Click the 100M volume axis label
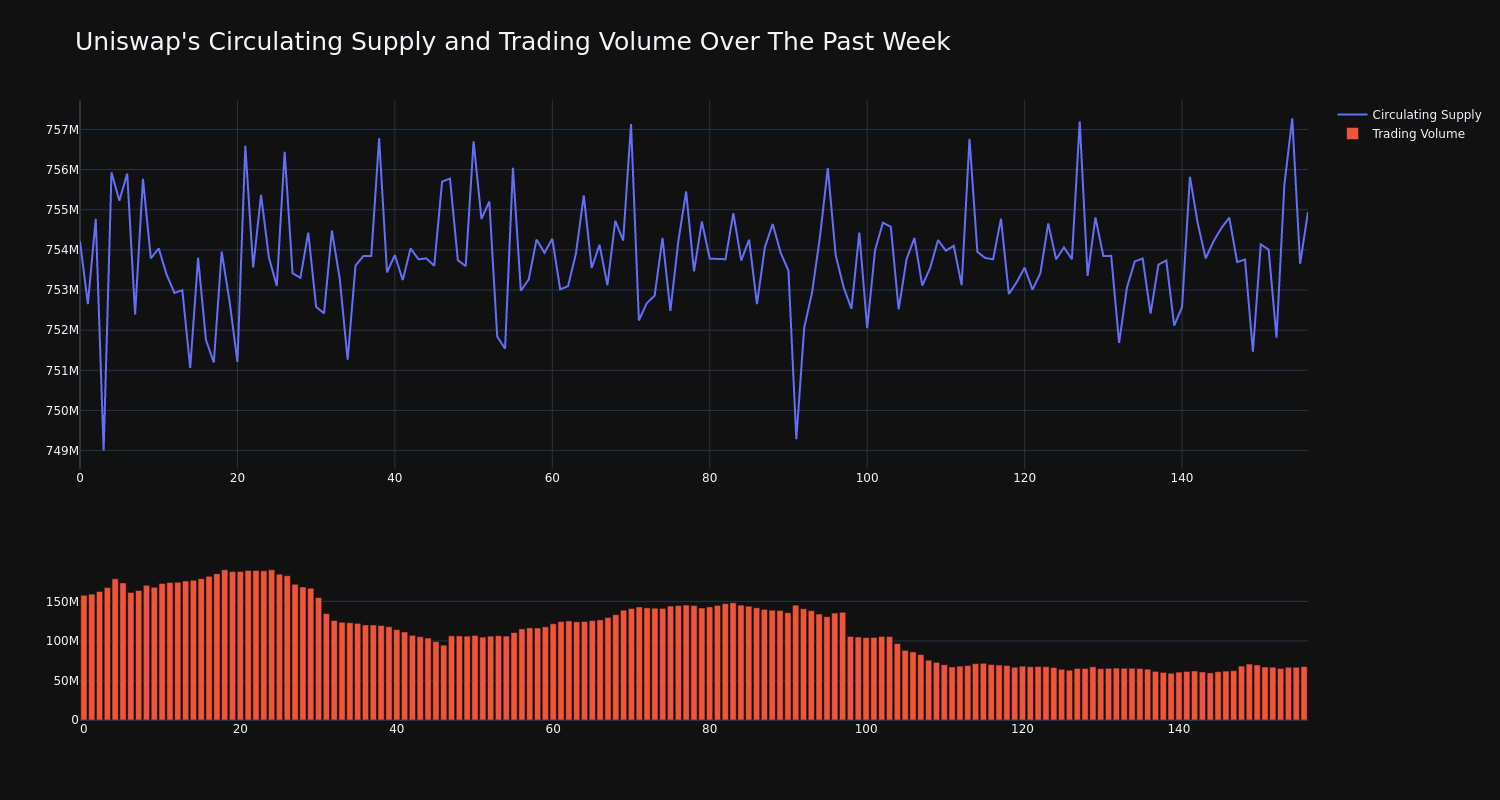 tap(62, 641)
